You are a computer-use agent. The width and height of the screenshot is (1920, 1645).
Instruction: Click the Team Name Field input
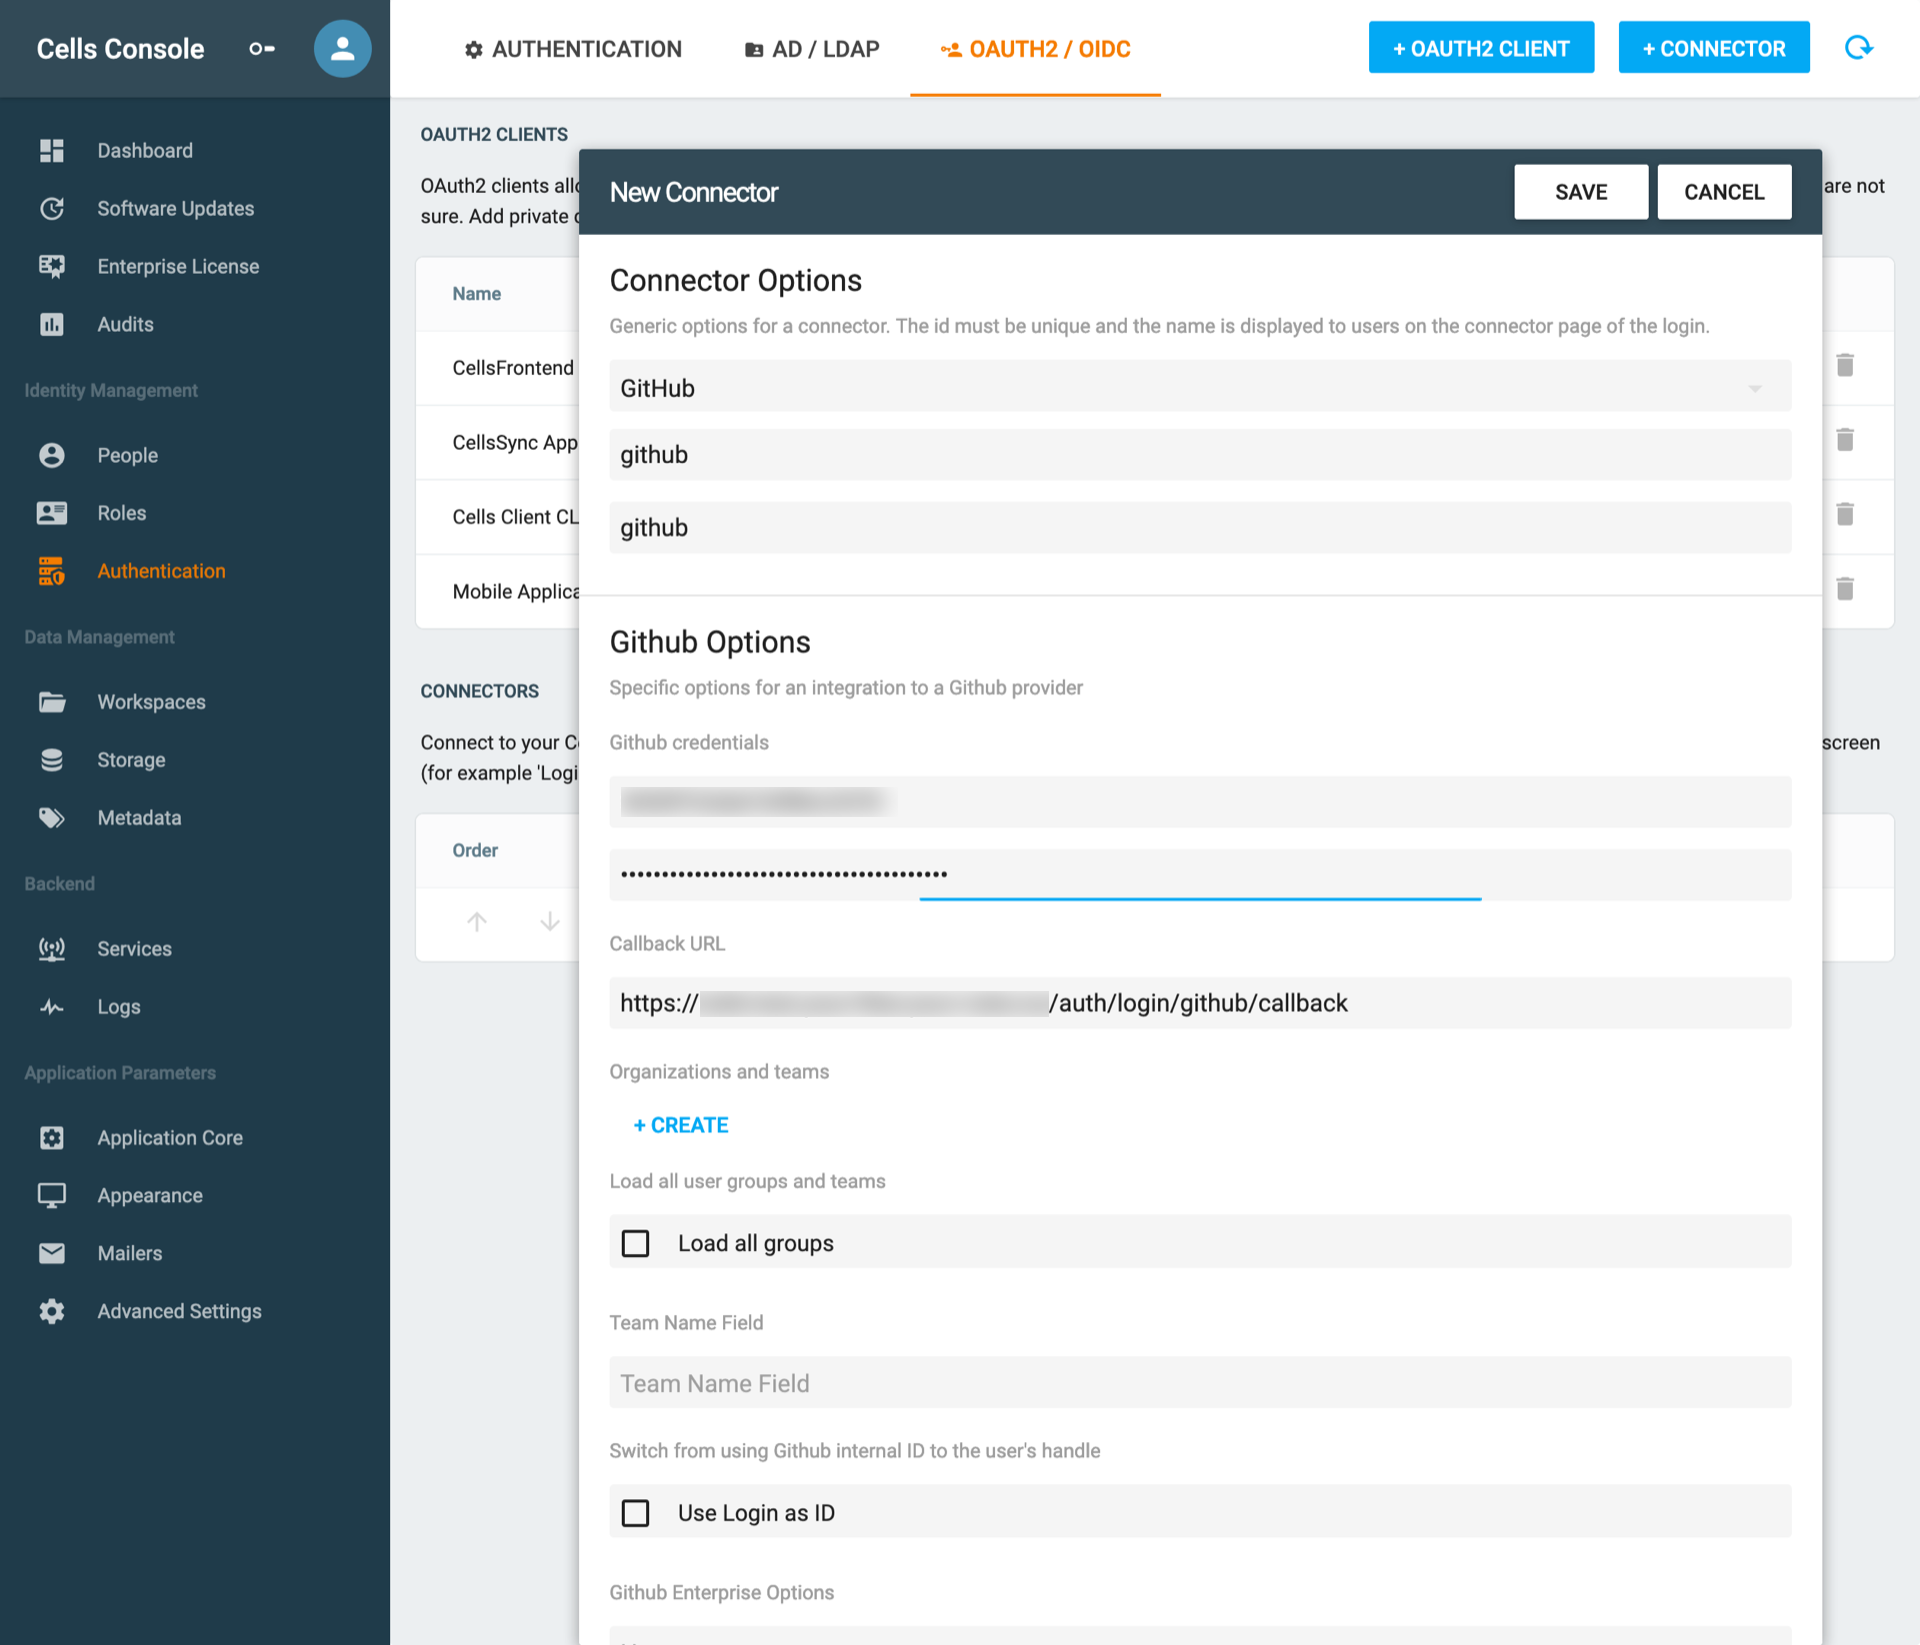click(x=1200, y=1383)
